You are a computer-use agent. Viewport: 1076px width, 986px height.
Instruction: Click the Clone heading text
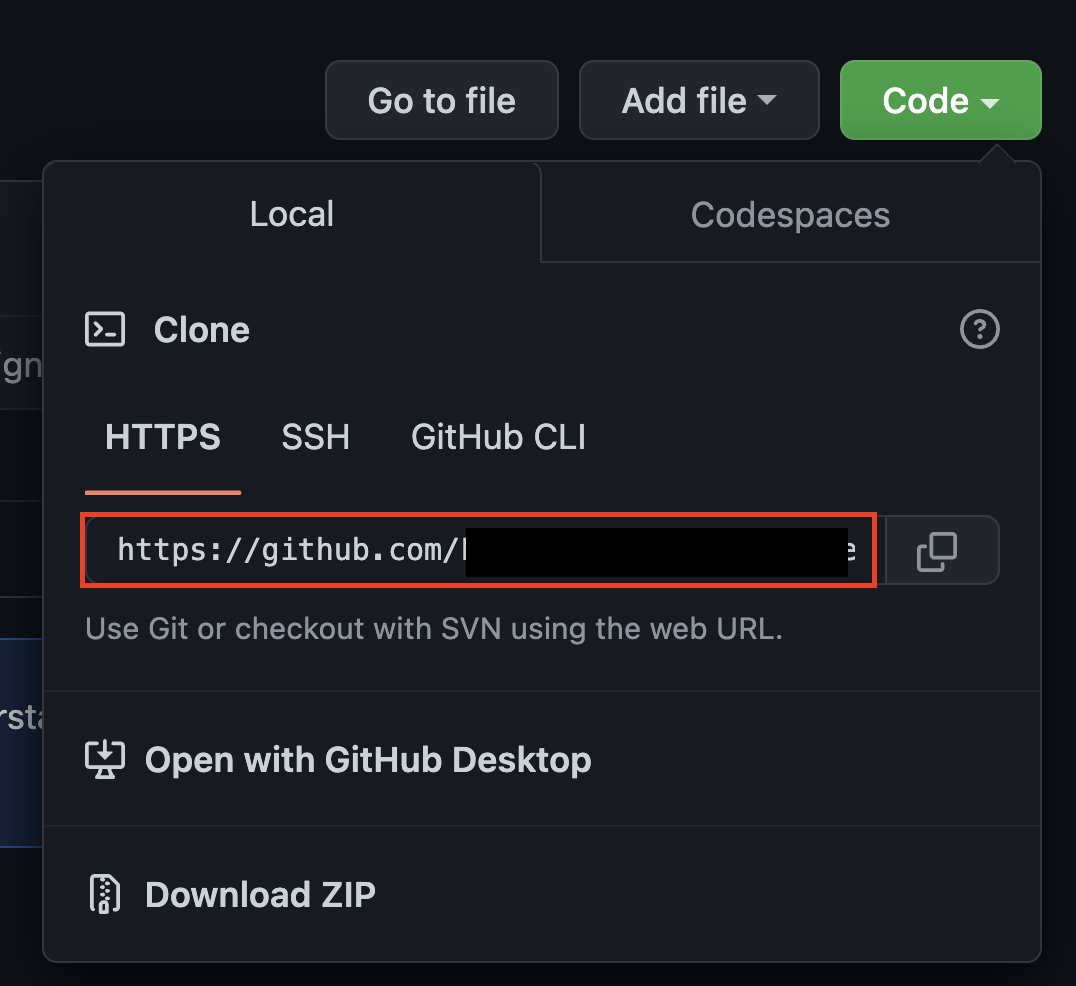point(202,330)
